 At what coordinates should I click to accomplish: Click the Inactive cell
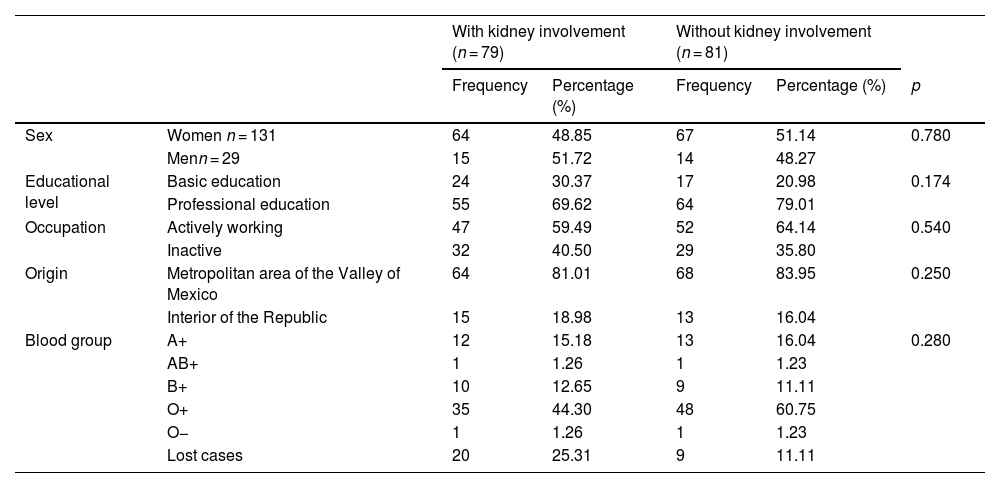click(194, 251)
